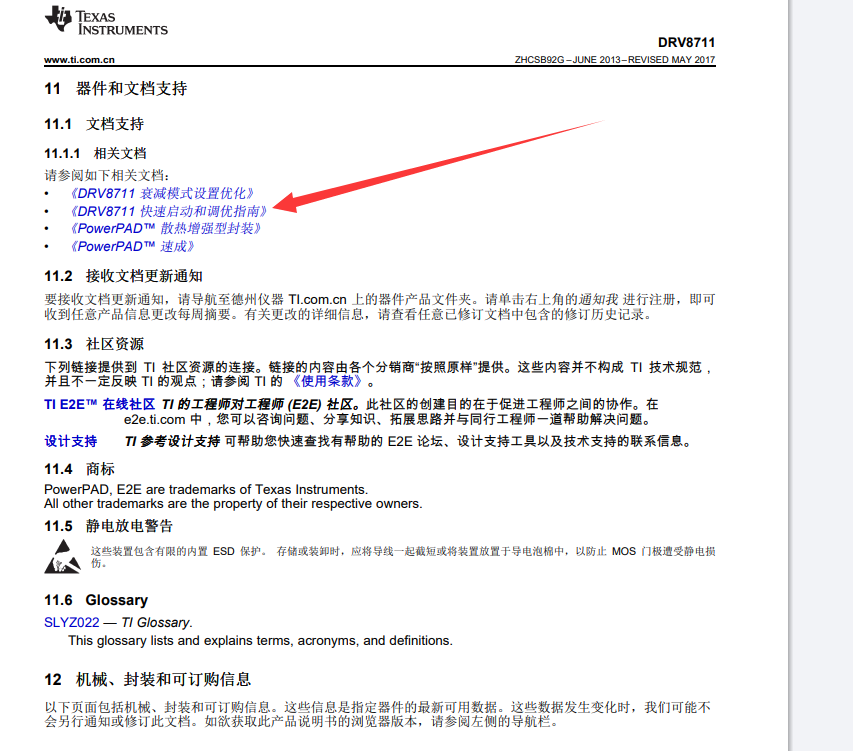Click the Texas Instruments logo
Screen dimensions: 853x751
click(x=106, y=21)
